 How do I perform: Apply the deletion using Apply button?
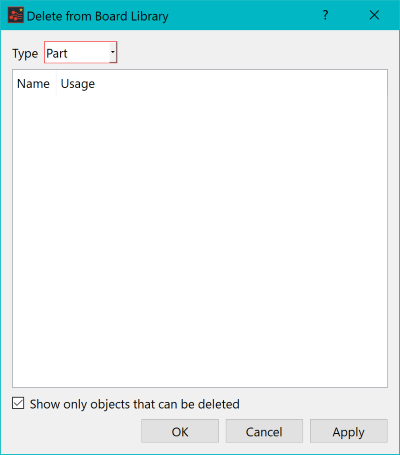[x=349, y=431]
